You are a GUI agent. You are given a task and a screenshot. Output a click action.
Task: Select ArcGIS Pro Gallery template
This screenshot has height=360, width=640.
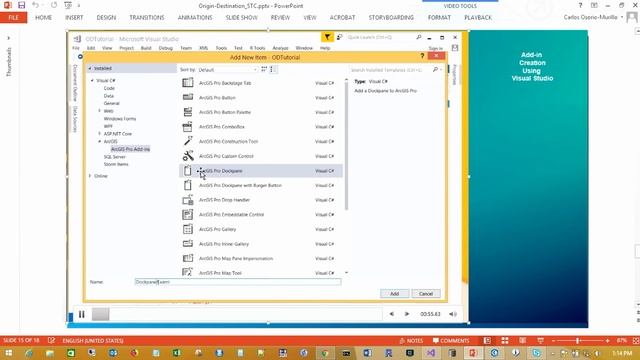(261, 229)
